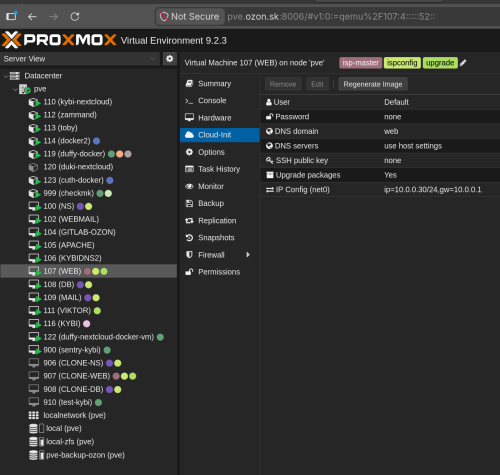Click the isp-master tag
500x475 pixels.
pos(360,63)
